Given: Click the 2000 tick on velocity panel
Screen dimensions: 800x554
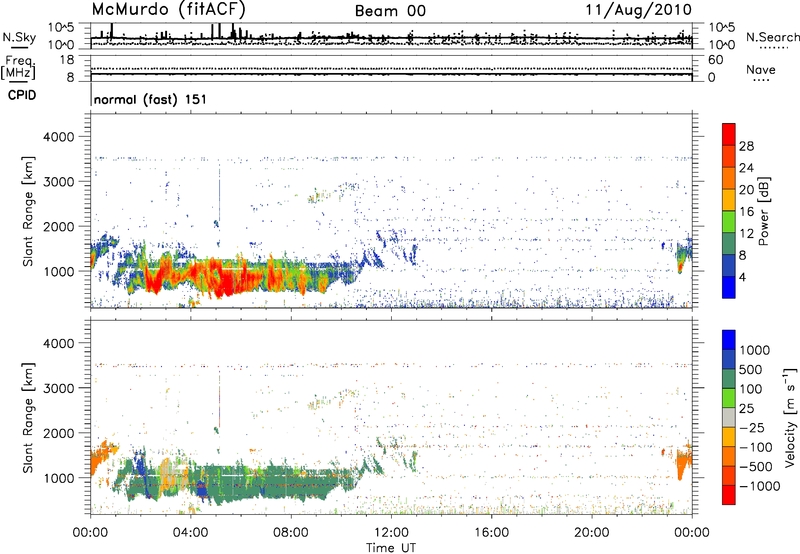Looking at the screenshot, I should pos(59,433).
